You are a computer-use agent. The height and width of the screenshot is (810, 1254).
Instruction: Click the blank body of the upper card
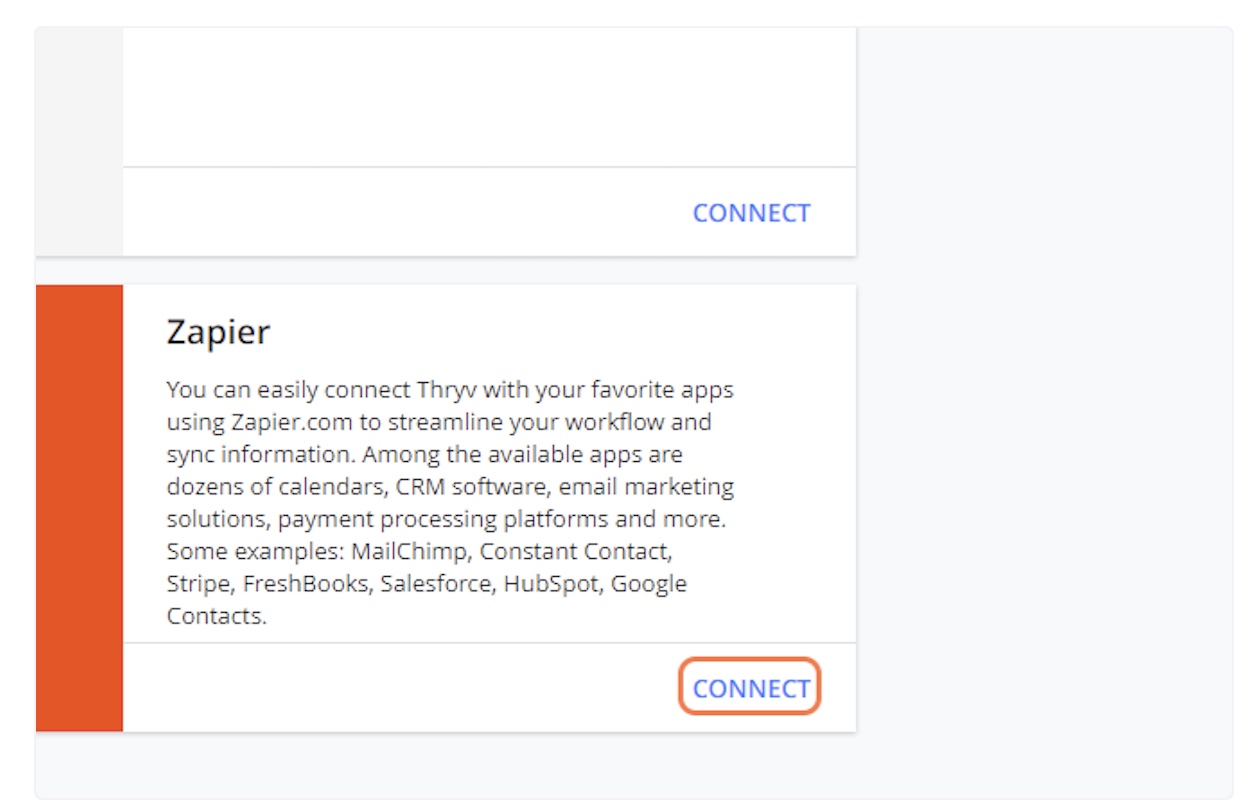pyautogui.click(x=489, y=97)
